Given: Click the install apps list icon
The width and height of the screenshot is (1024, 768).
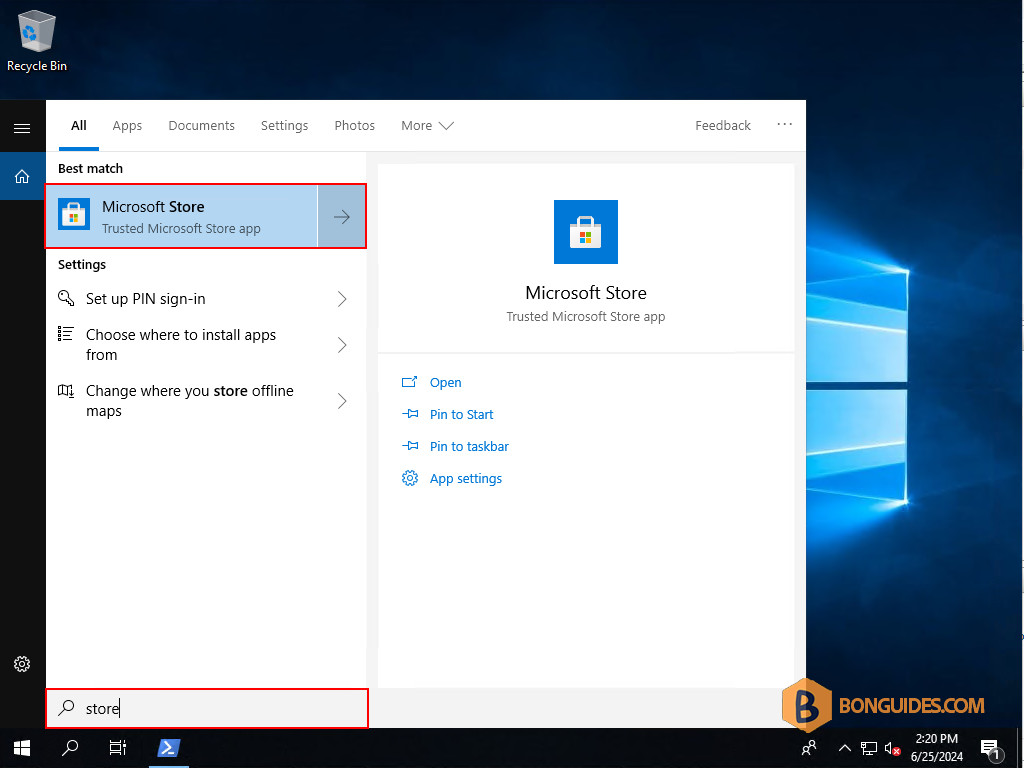Looking at the screenshot, I should click(66, 334).
